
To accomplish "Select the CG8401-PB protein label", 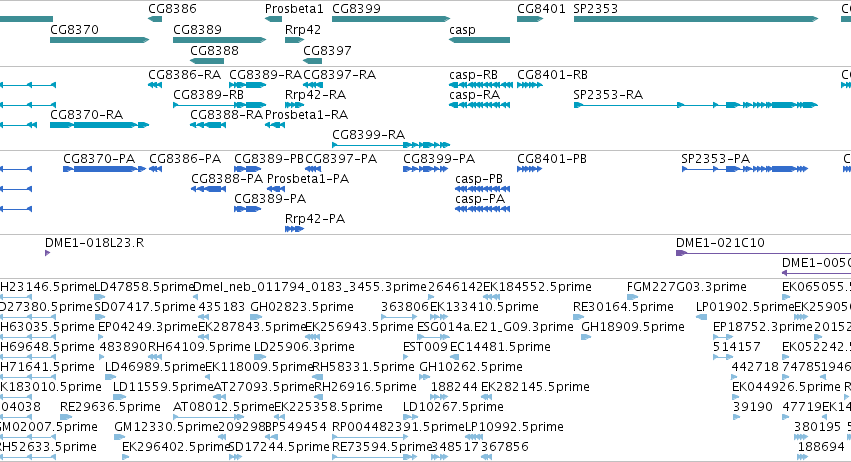I will (552, 159).
